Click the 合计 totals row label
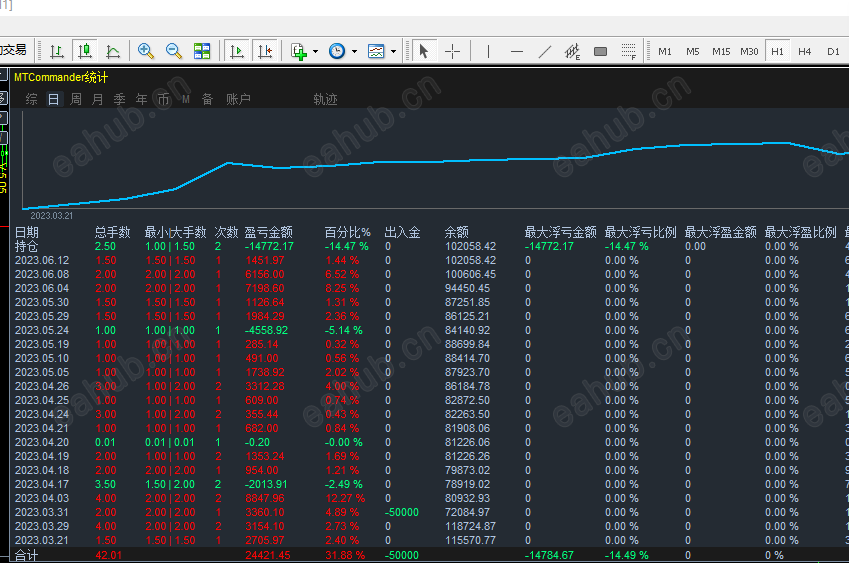This screenshot has height=563, width=849. (27, 555)
